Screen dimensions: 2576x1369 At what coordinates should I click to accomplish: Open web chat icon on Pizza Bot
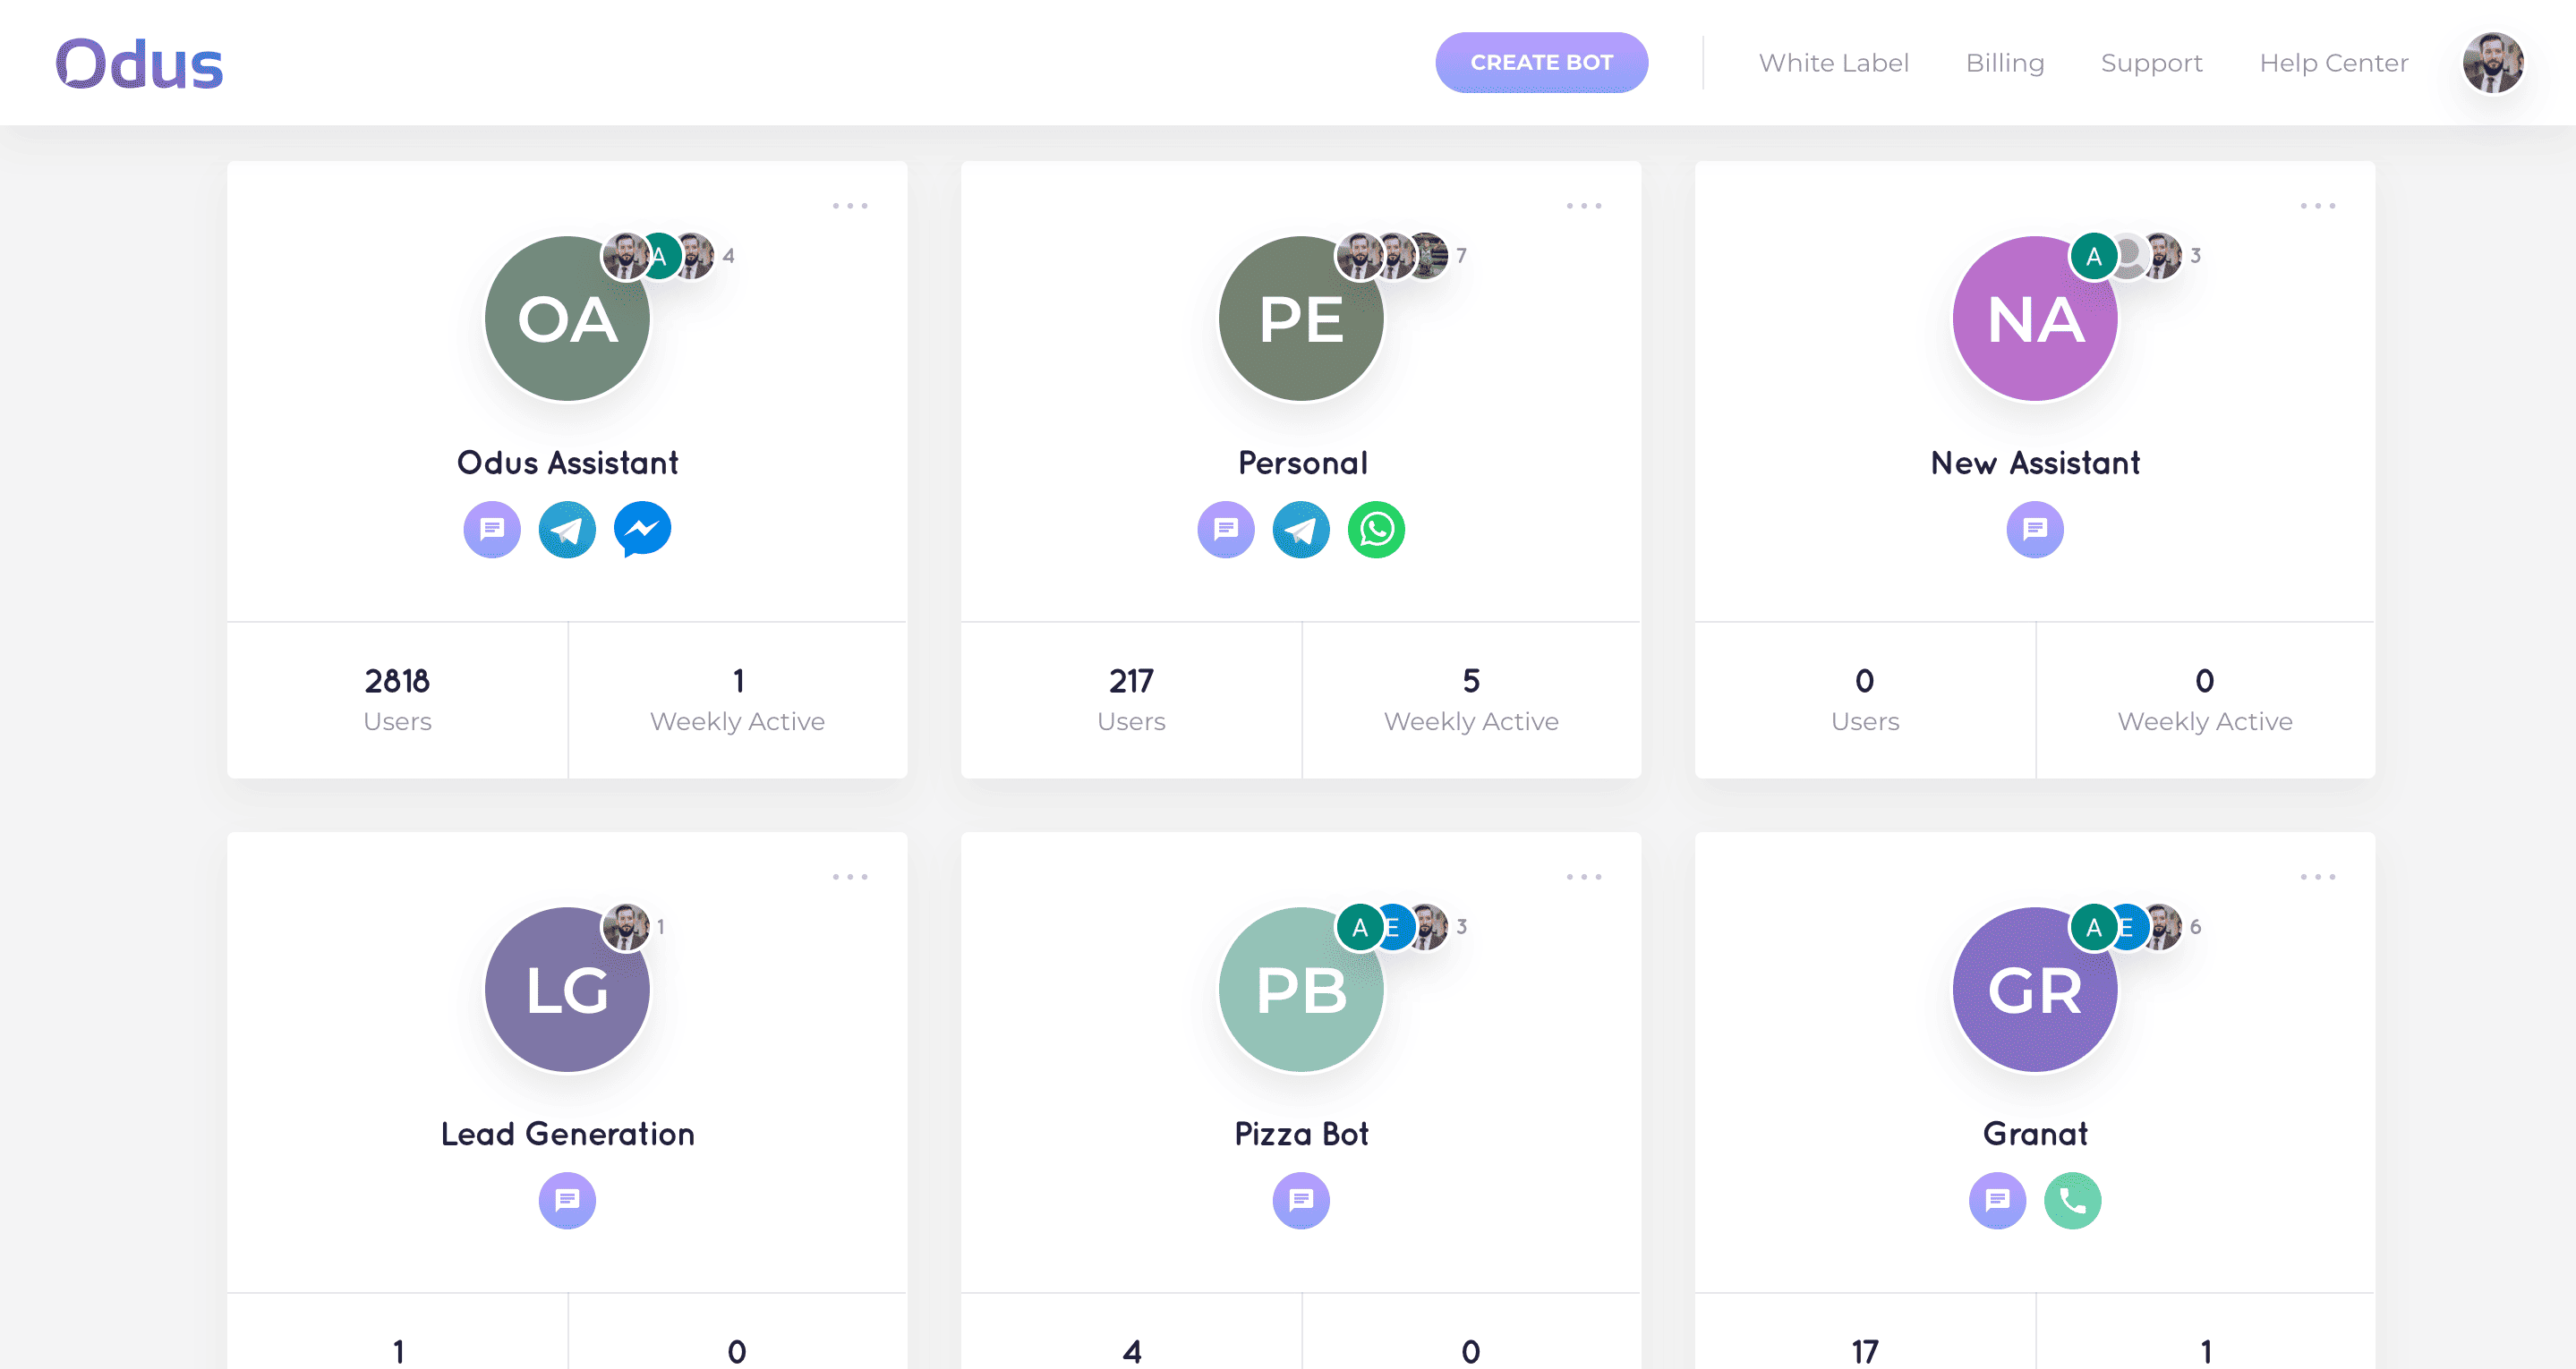[1301, 1200]
